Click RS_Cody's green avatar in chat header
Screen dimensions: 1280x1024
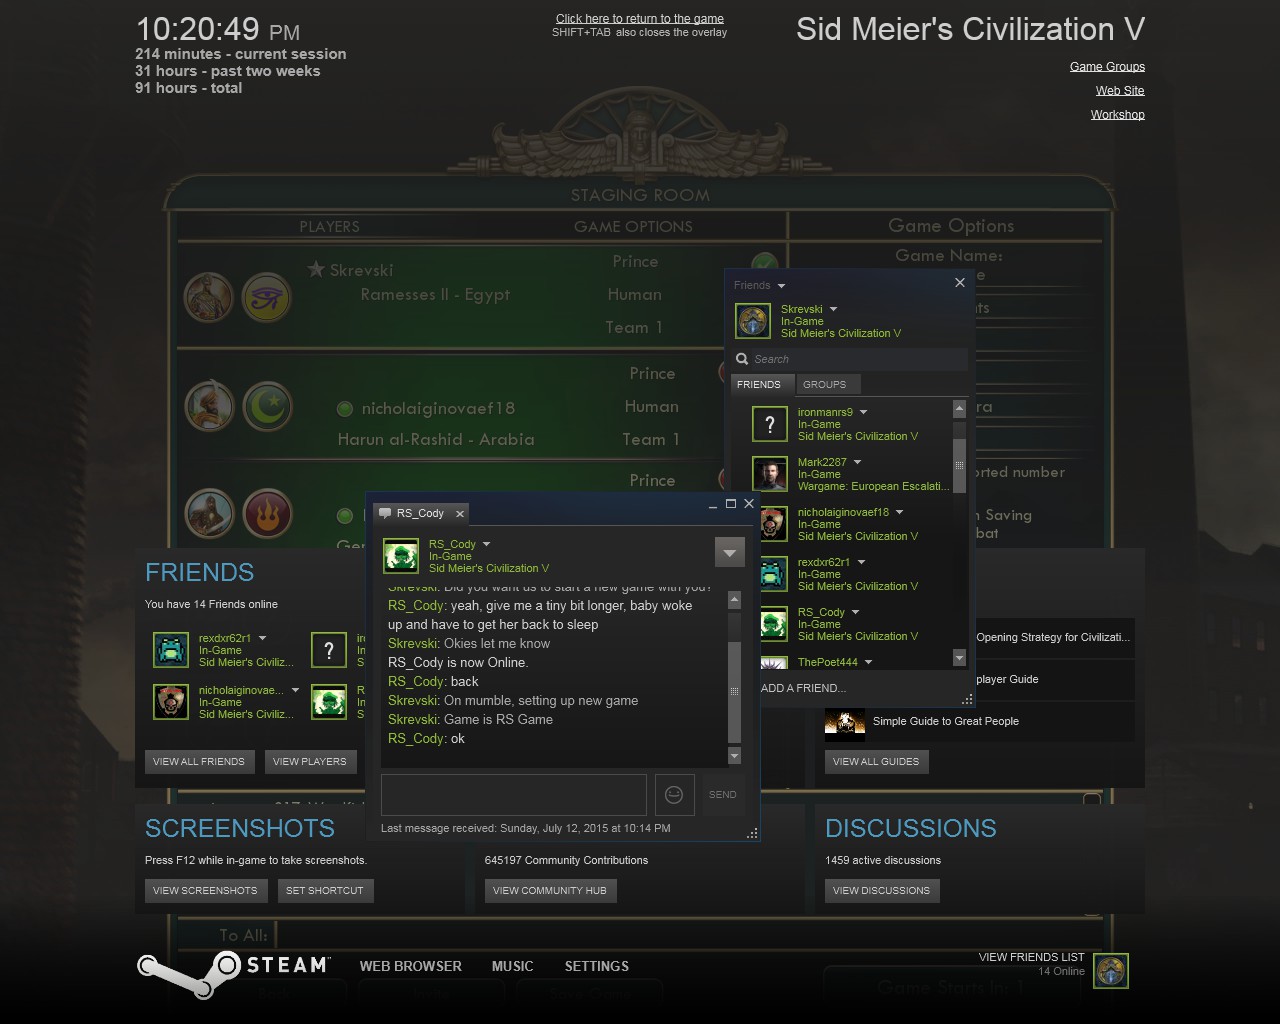point(401,556)
